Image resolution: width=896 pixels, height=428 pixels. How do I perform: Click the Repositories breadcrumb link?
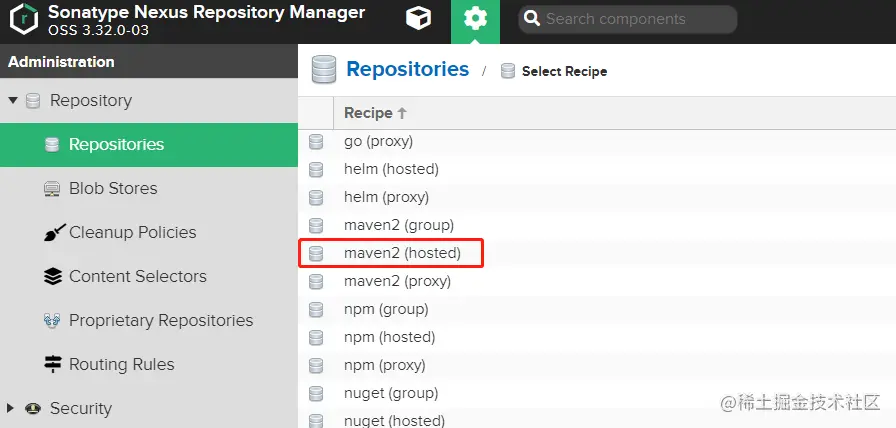coord(407,69)
